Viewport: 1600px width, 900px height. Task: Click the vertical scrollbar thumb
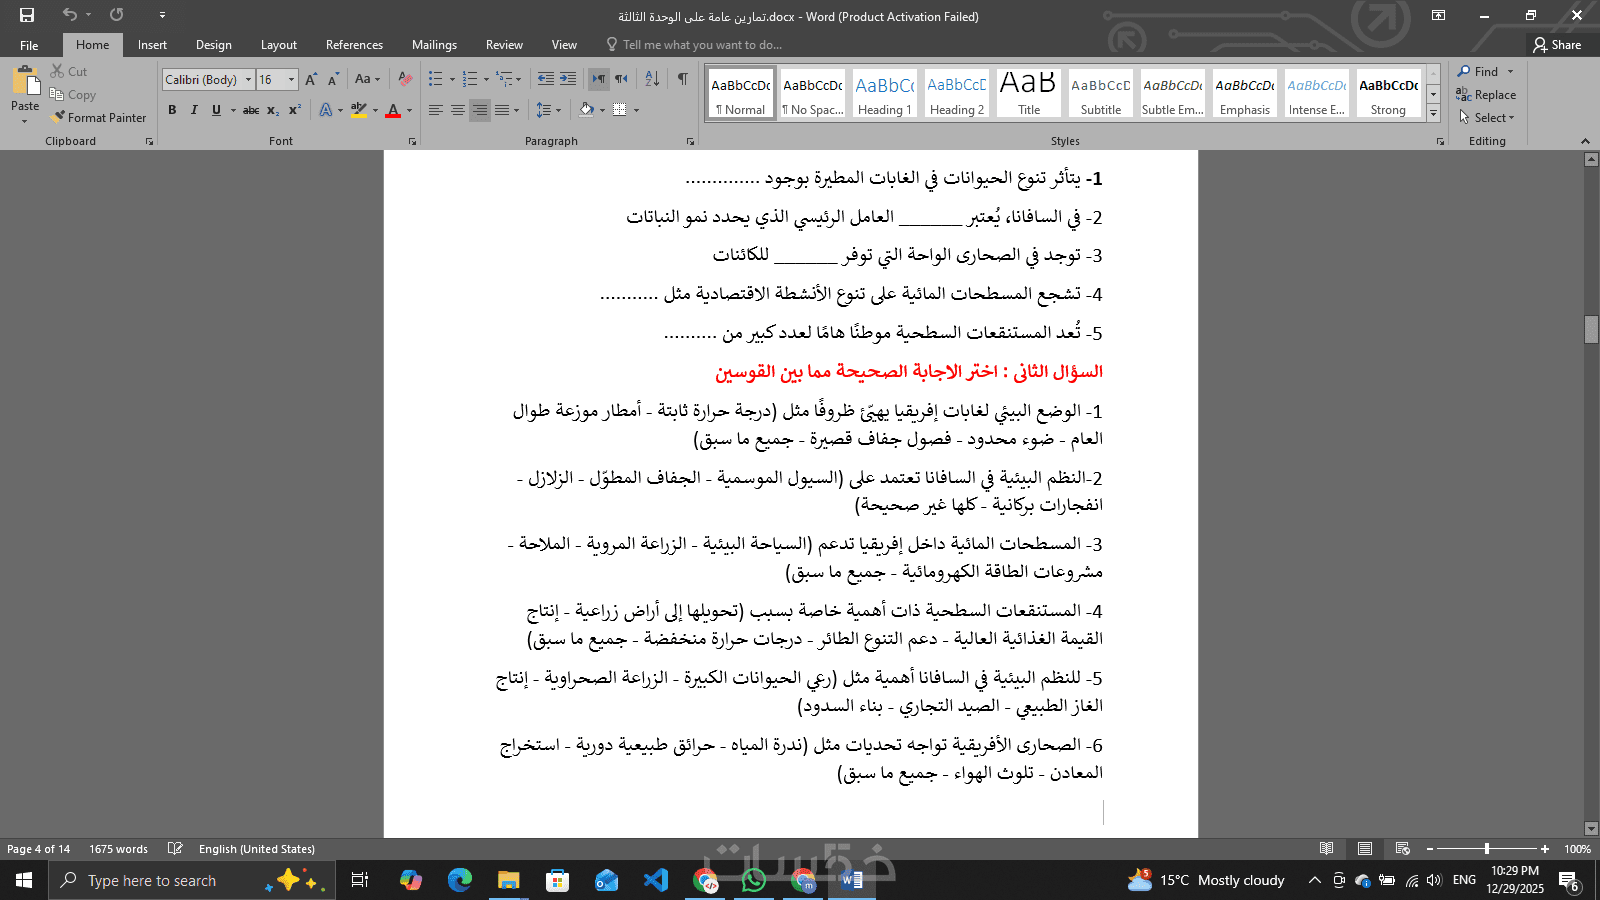[1591, 329]
